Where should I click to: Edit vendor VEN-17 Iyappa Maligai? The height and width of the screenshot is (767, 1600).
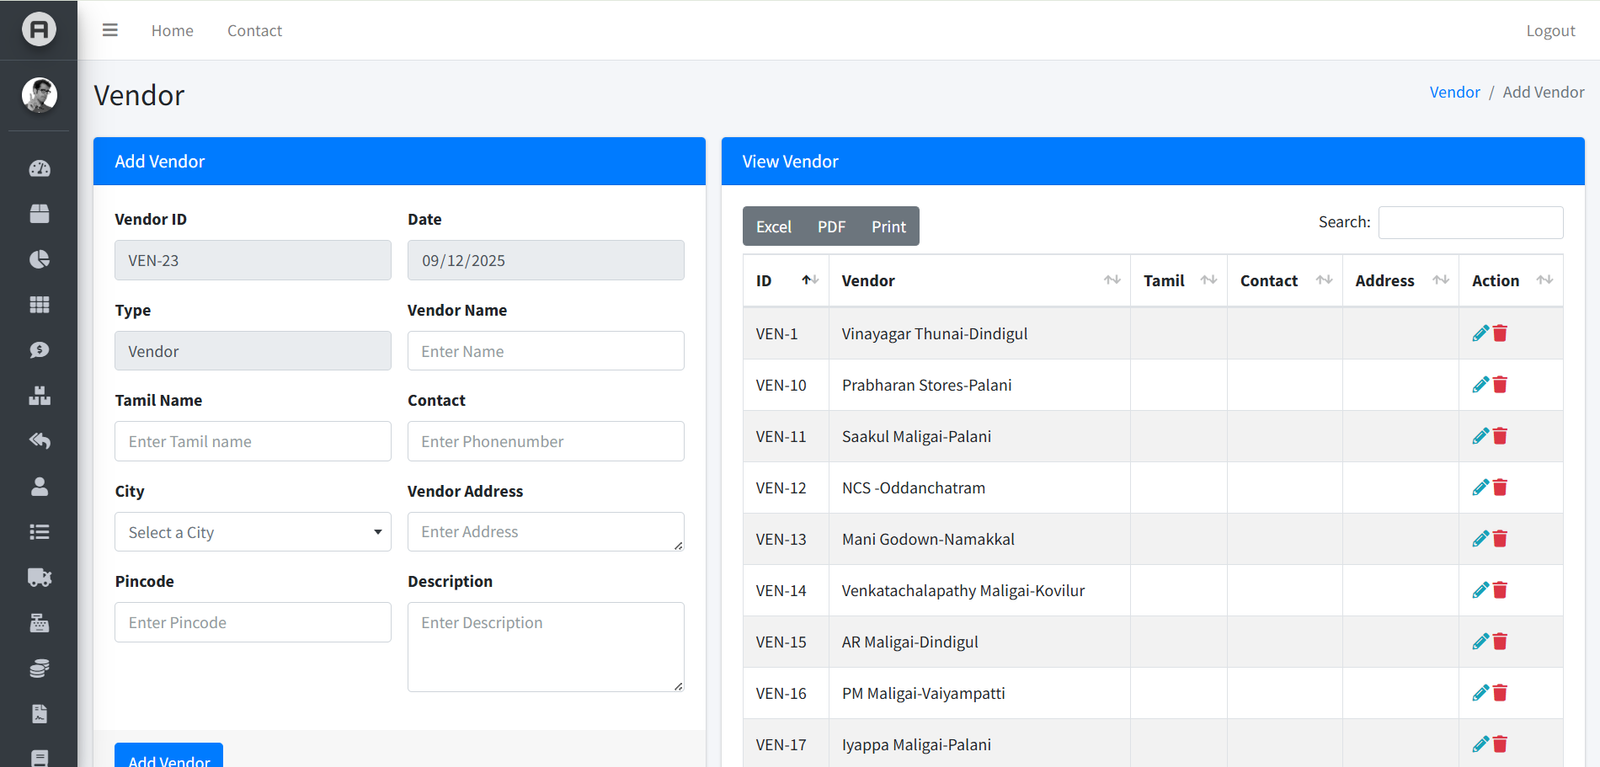coord(1481,744)
